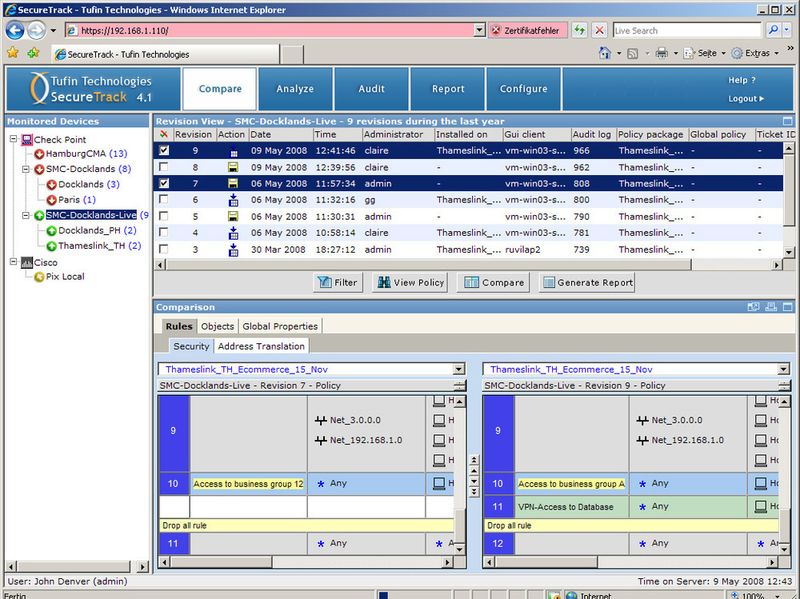The image size is (800, 599).
Task: Collapse the Cisco tree node
Action: pyautogui.click(x=14, y=262)
